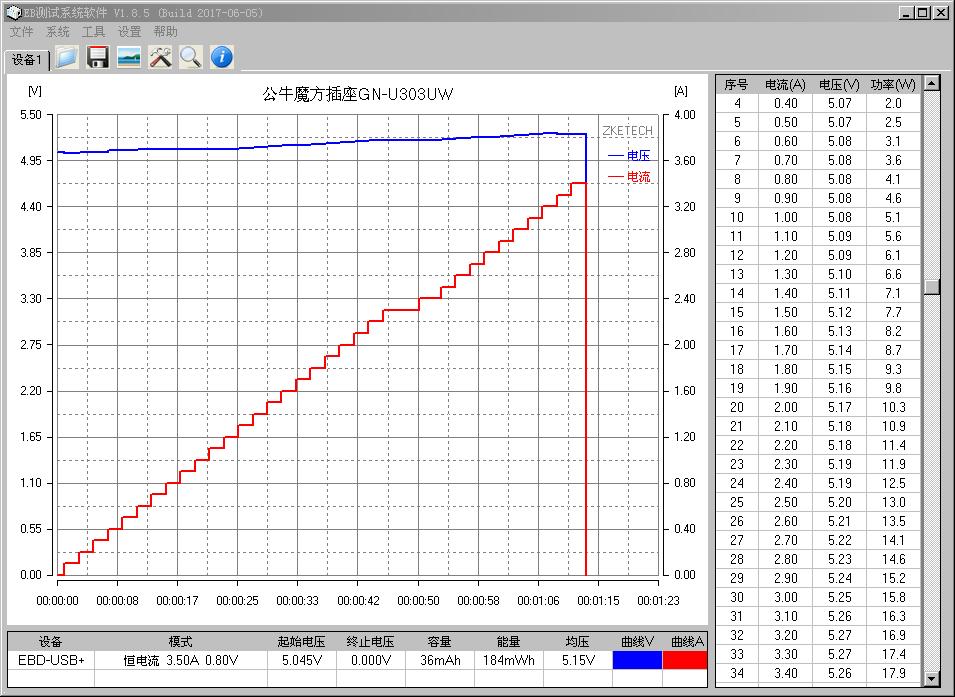Click the EBD-USB+ device cell

pos(51,660)
